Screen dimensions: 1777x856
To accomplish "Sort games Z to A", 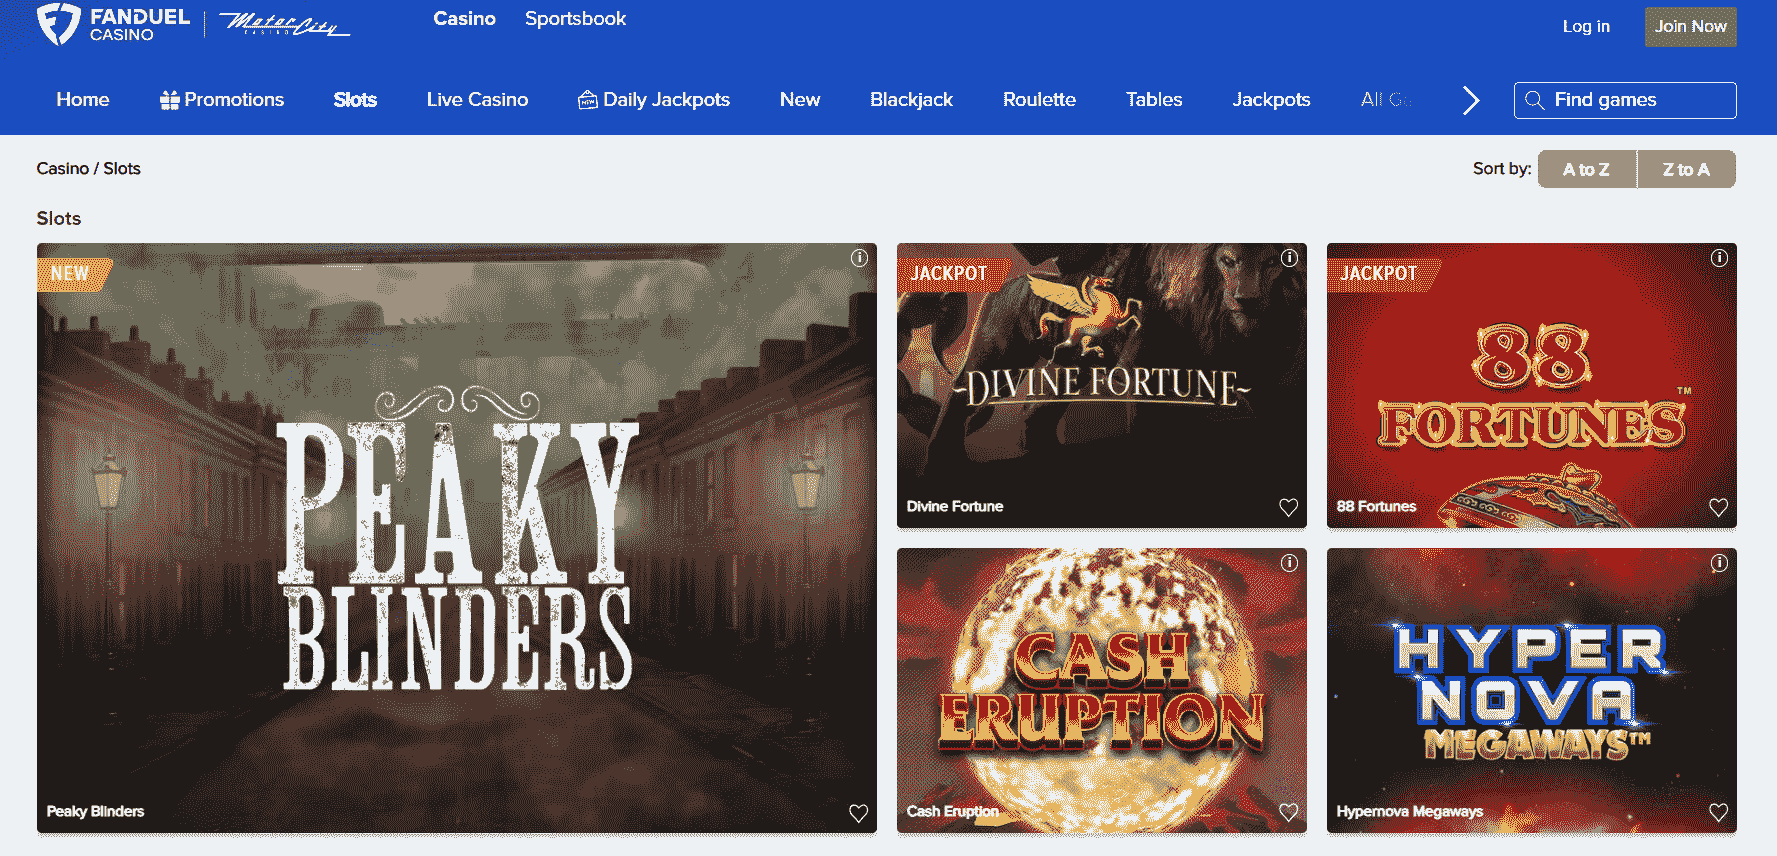I will tap(1686, 169).
